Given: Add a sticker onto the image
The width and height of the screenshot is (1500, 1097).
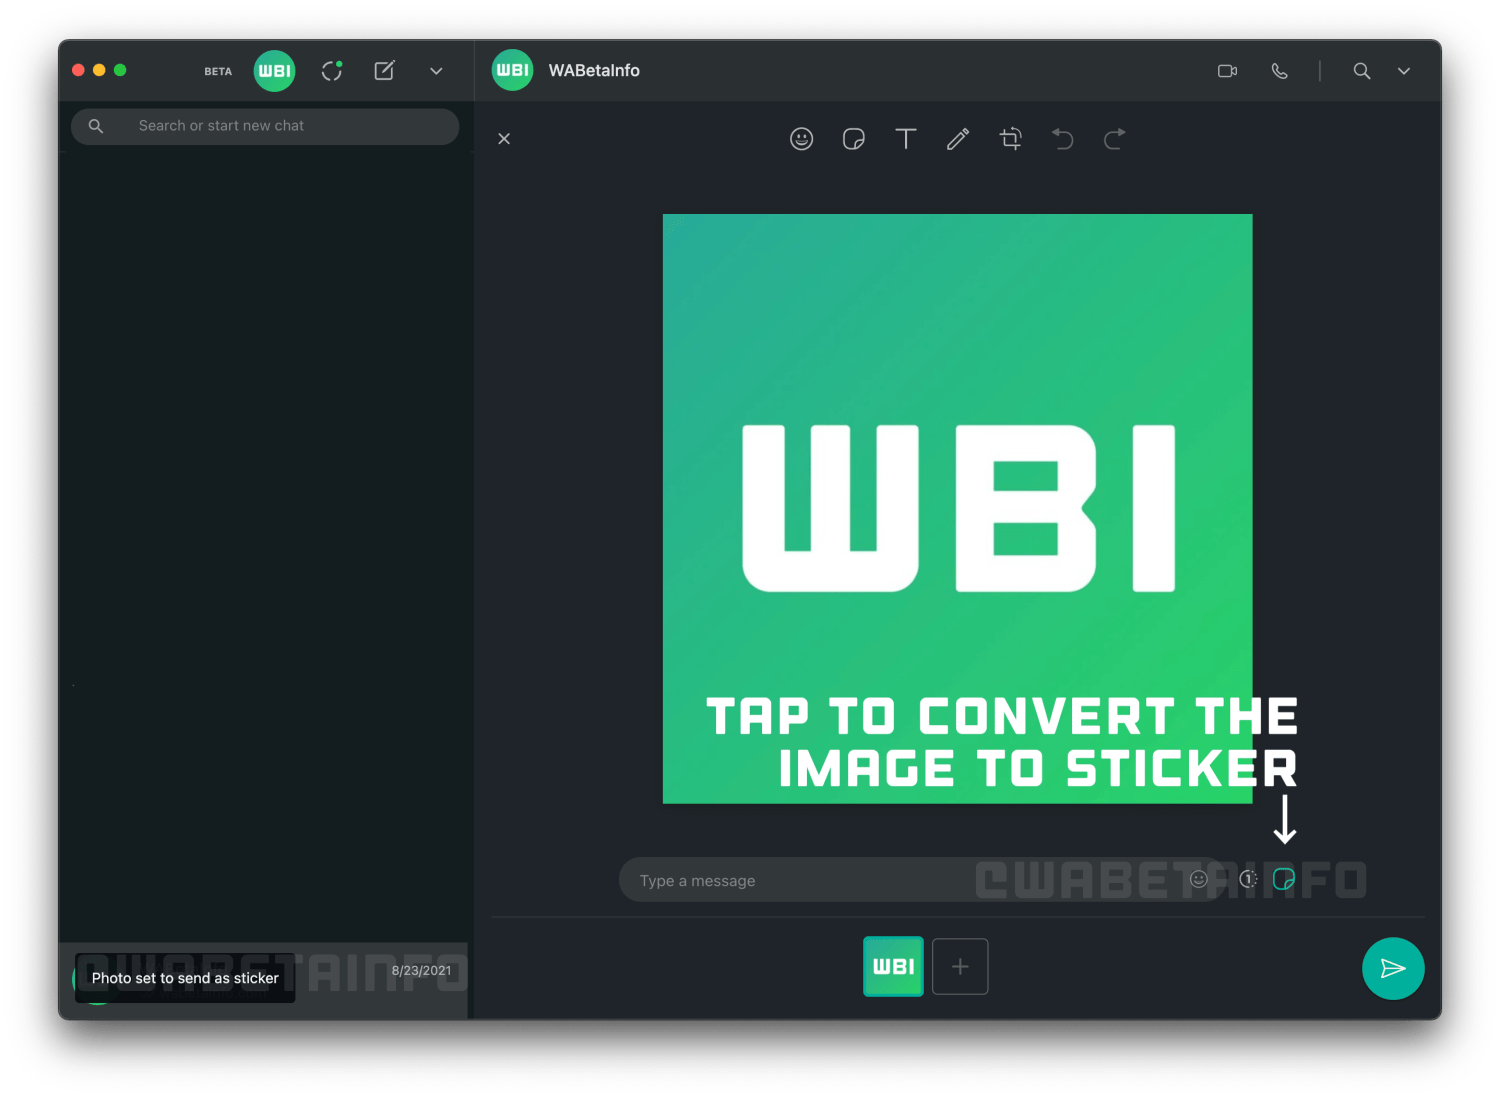Looking at the screenshot, I should pos(854,139).
